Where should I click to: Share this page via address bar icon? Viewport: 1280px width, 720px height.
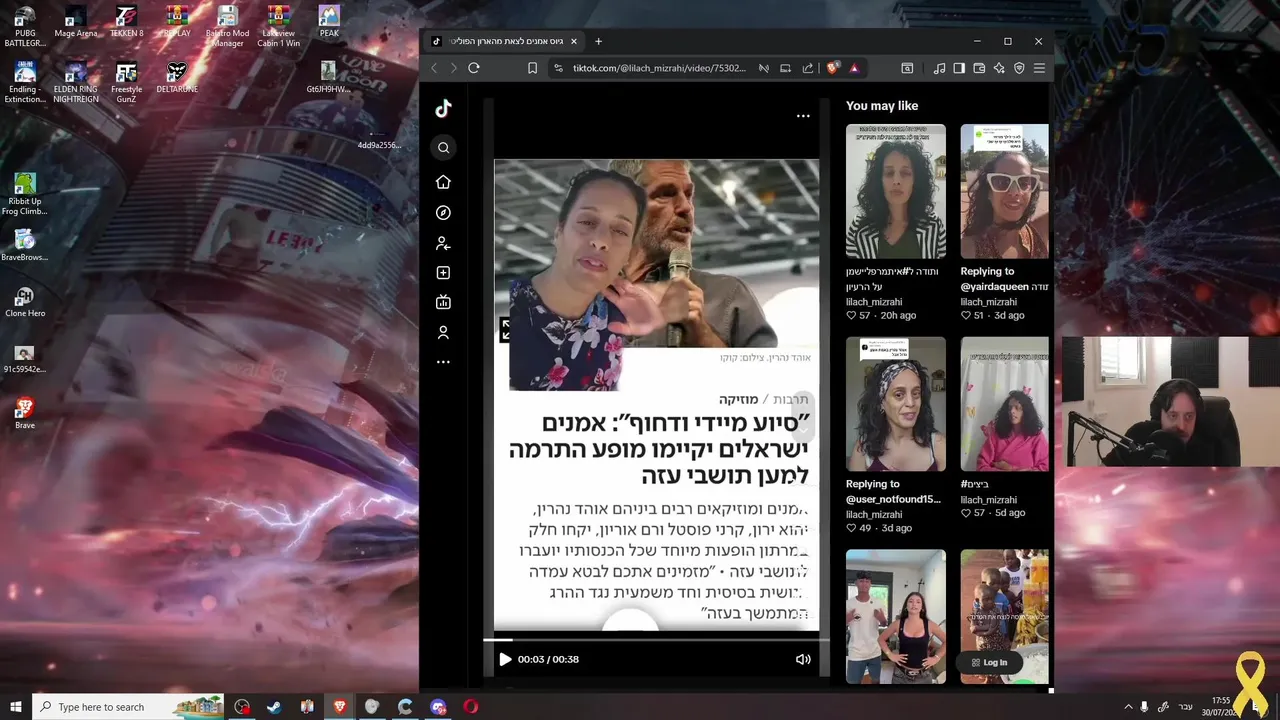click(x=808, y=68)
